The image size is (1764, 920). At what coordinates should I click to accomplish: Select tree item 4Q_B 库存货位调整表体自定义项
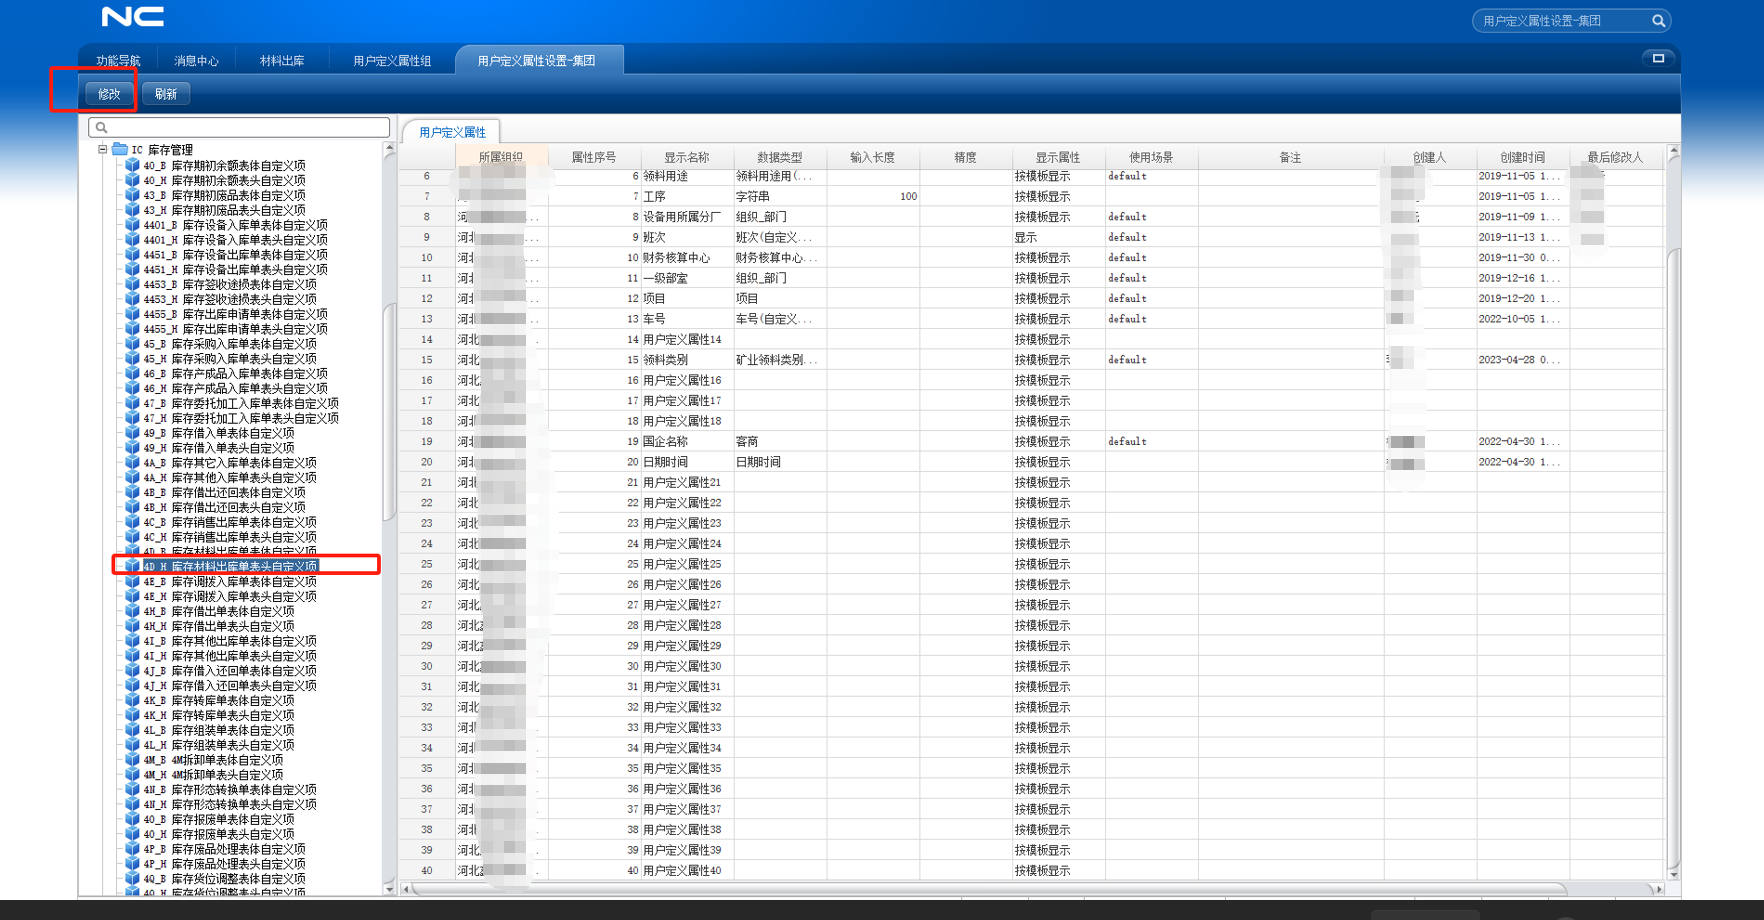pyautogui.click(x=224, y=879)
